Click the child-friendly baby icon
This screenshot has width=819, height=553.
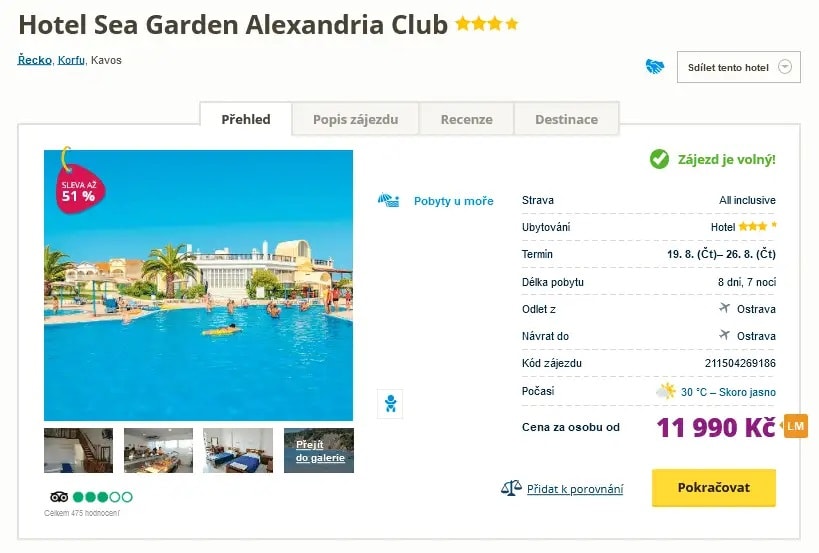point(389,404)
